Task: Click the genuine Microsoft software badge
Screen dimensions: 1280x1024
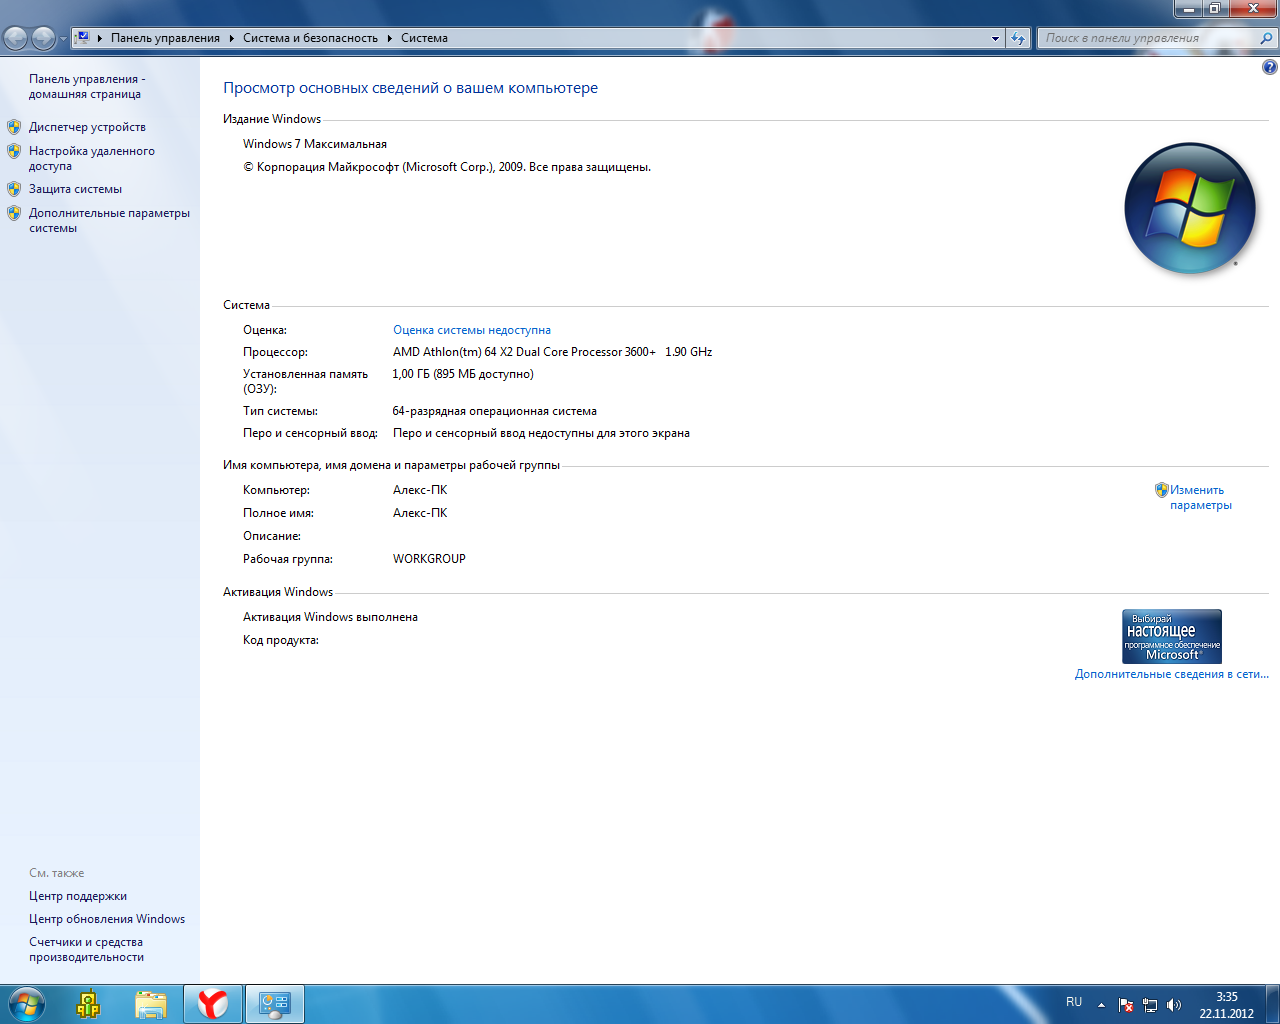Action: [x=1171, y=636]
